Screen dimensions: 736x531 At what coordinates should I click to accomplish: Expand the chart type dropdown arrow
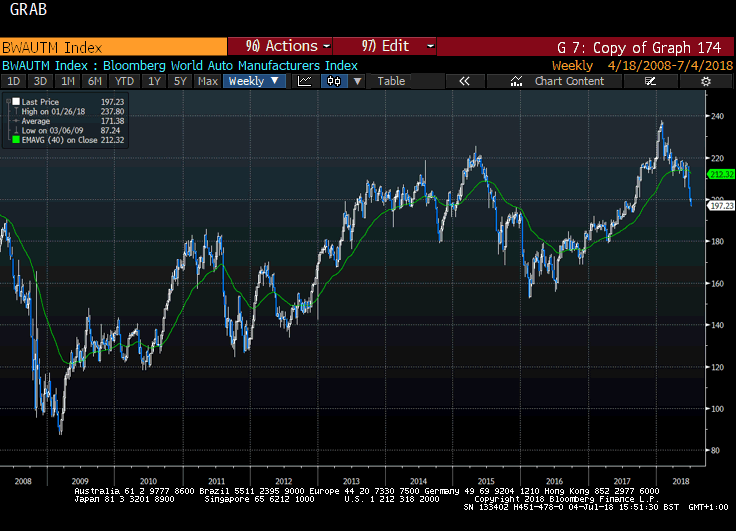coord(358,81)
